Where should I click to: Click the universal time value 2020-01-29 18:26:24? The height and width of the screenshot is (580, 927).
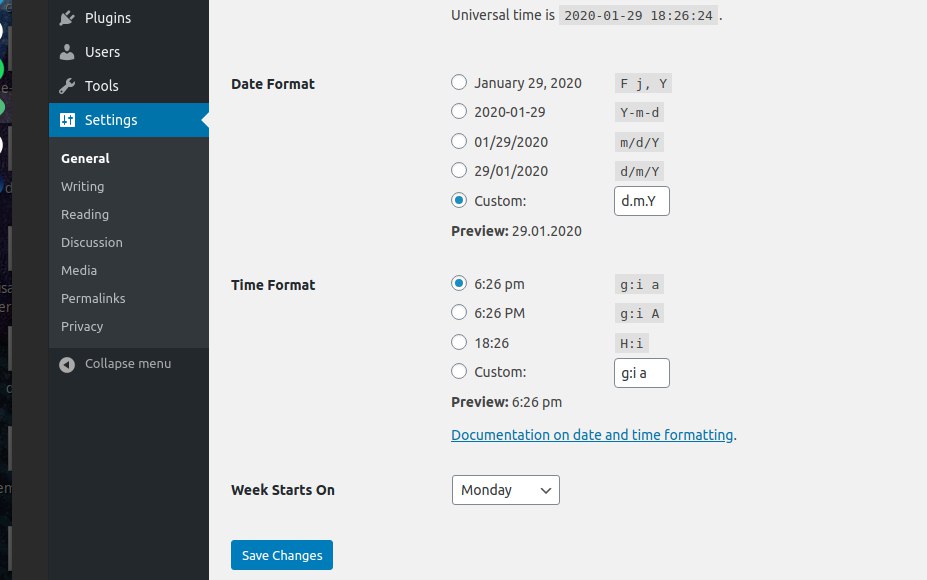tap(638, 15)
